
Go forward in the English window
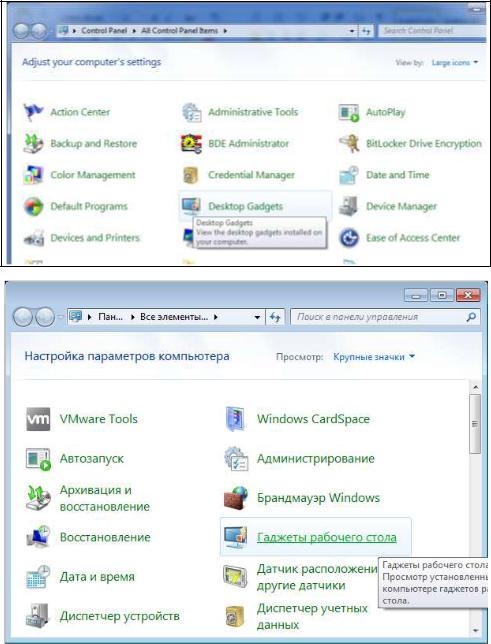point(39,31)
